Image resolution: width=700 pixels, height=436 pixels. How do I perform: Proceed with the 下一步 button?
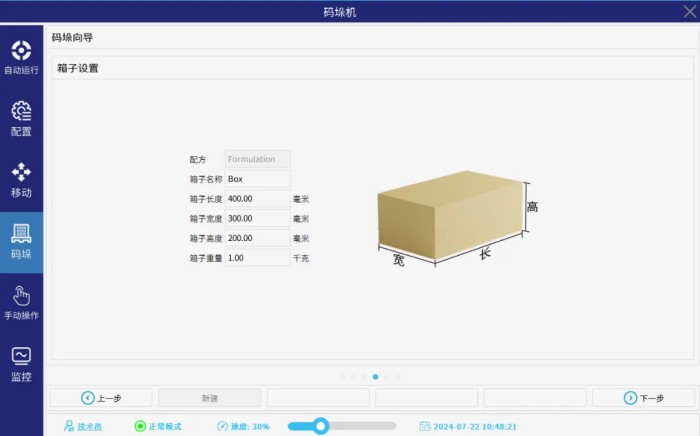[643, 398]
